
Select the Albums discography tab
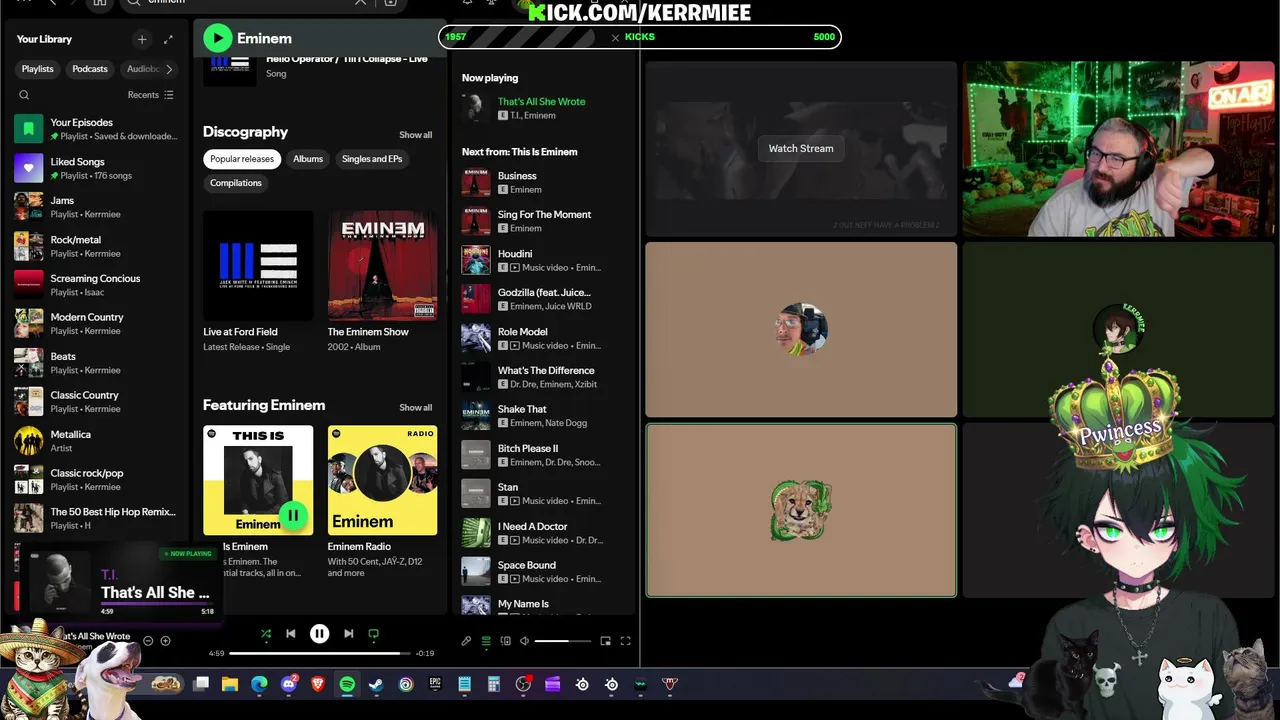click(x=308, y=159)
